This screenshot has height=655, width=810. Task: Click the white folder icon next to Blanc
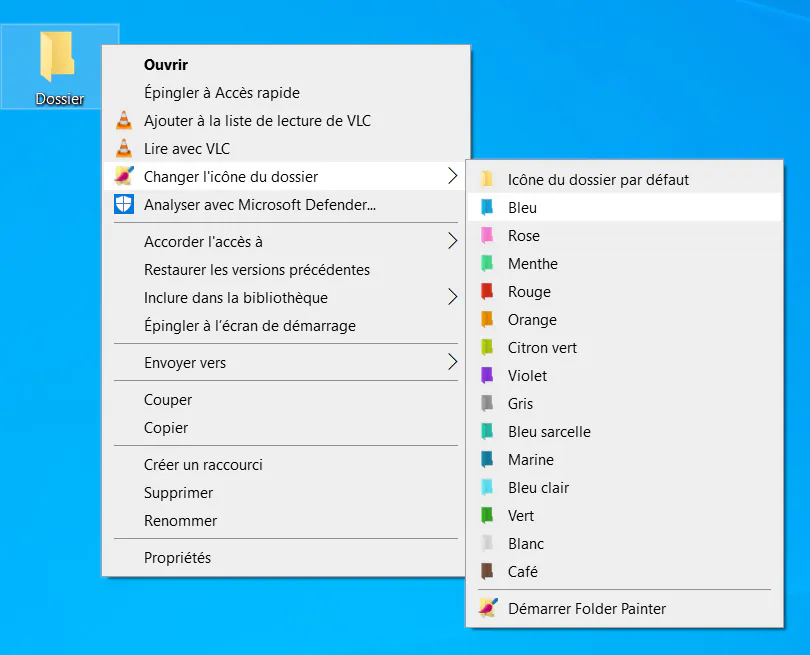(x=487, y=543)
